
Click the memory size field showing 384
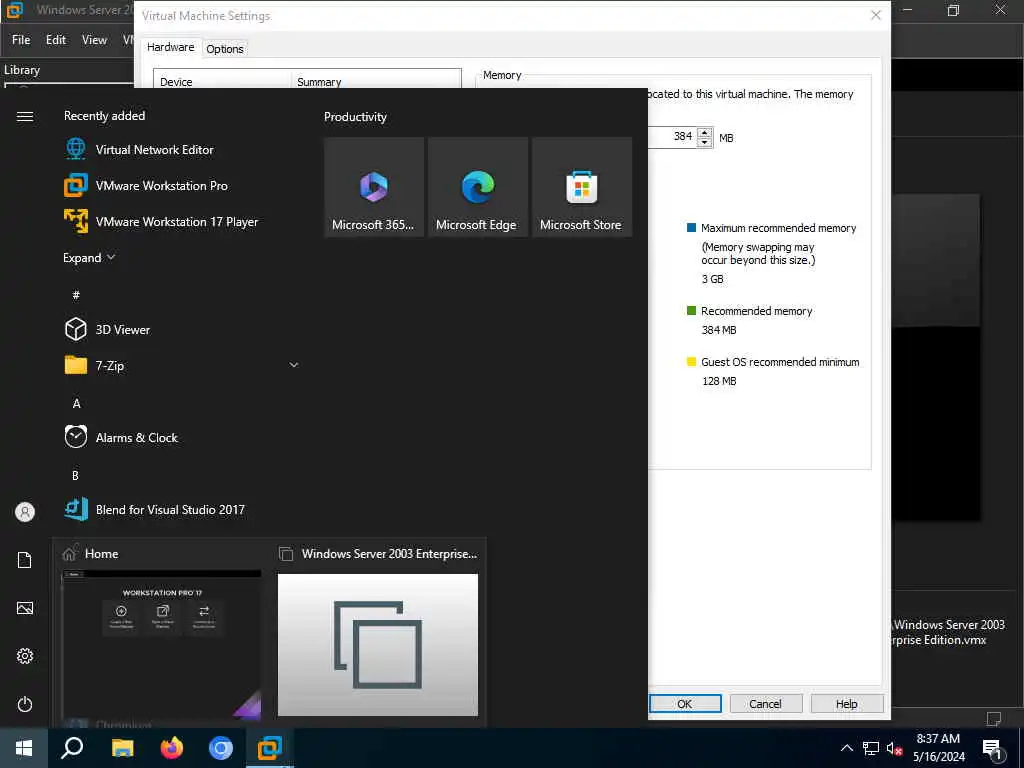tap(671, 136)
